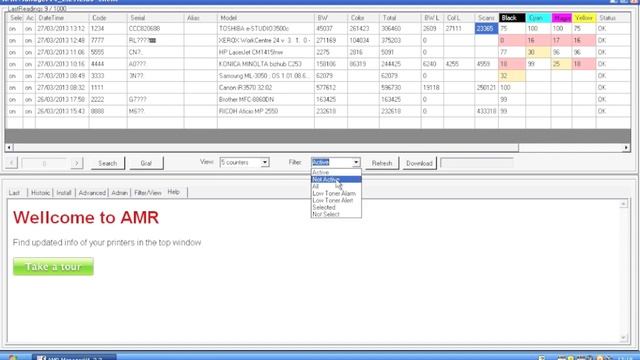Toggle Select 'on' for RICOH Aficio row
Viewport: 640px width, 360px height.
pyautogui.click(x=13, y=111)
